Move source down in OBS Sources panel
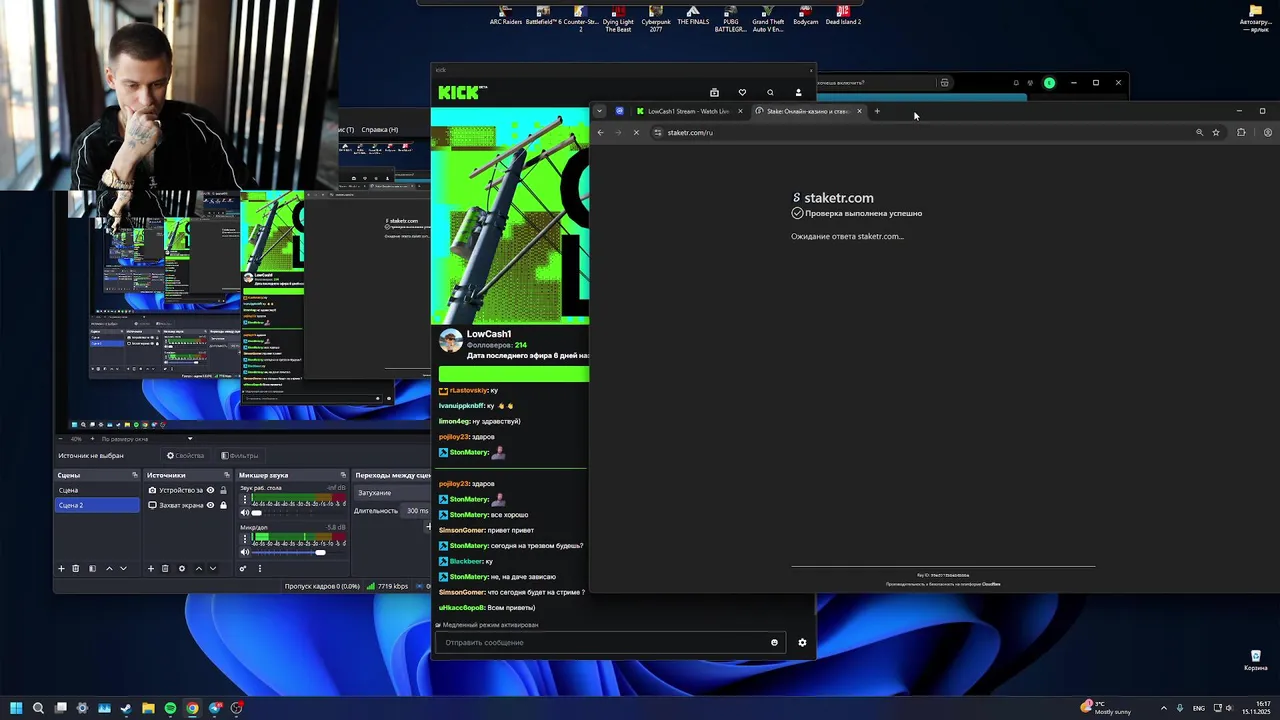 [x=213, y=568]
